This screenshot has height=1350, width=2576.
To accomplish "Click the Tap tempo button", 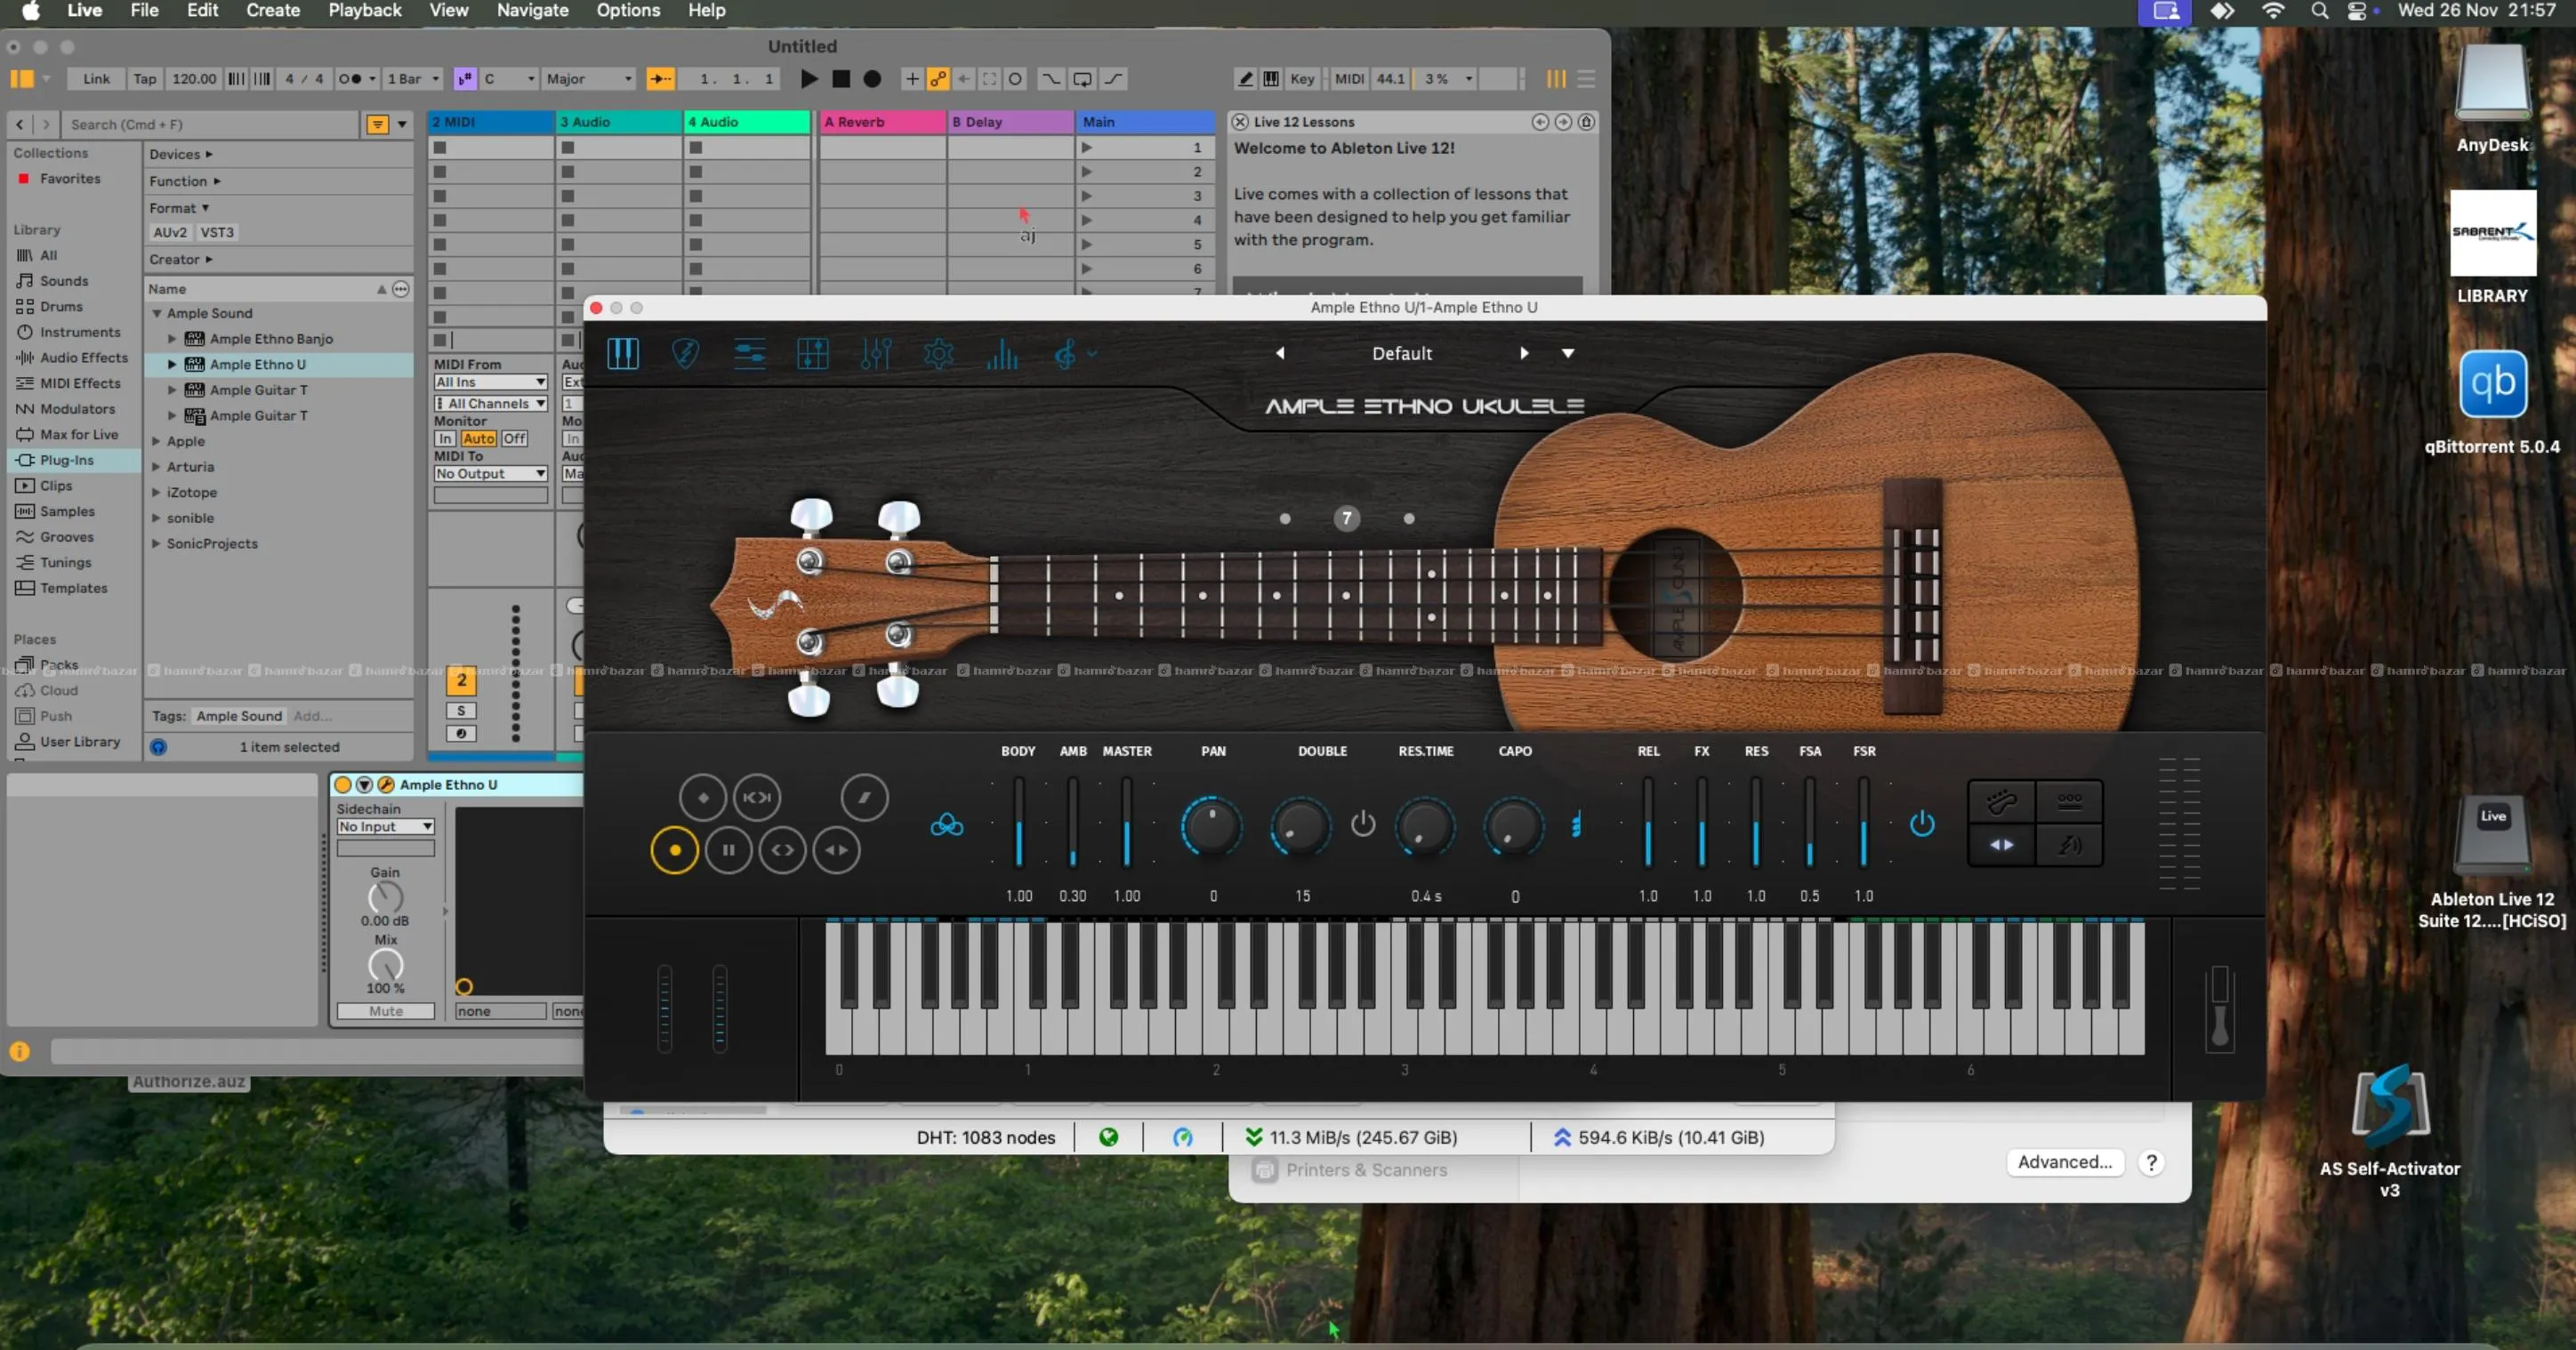I will tap(145, 79).
